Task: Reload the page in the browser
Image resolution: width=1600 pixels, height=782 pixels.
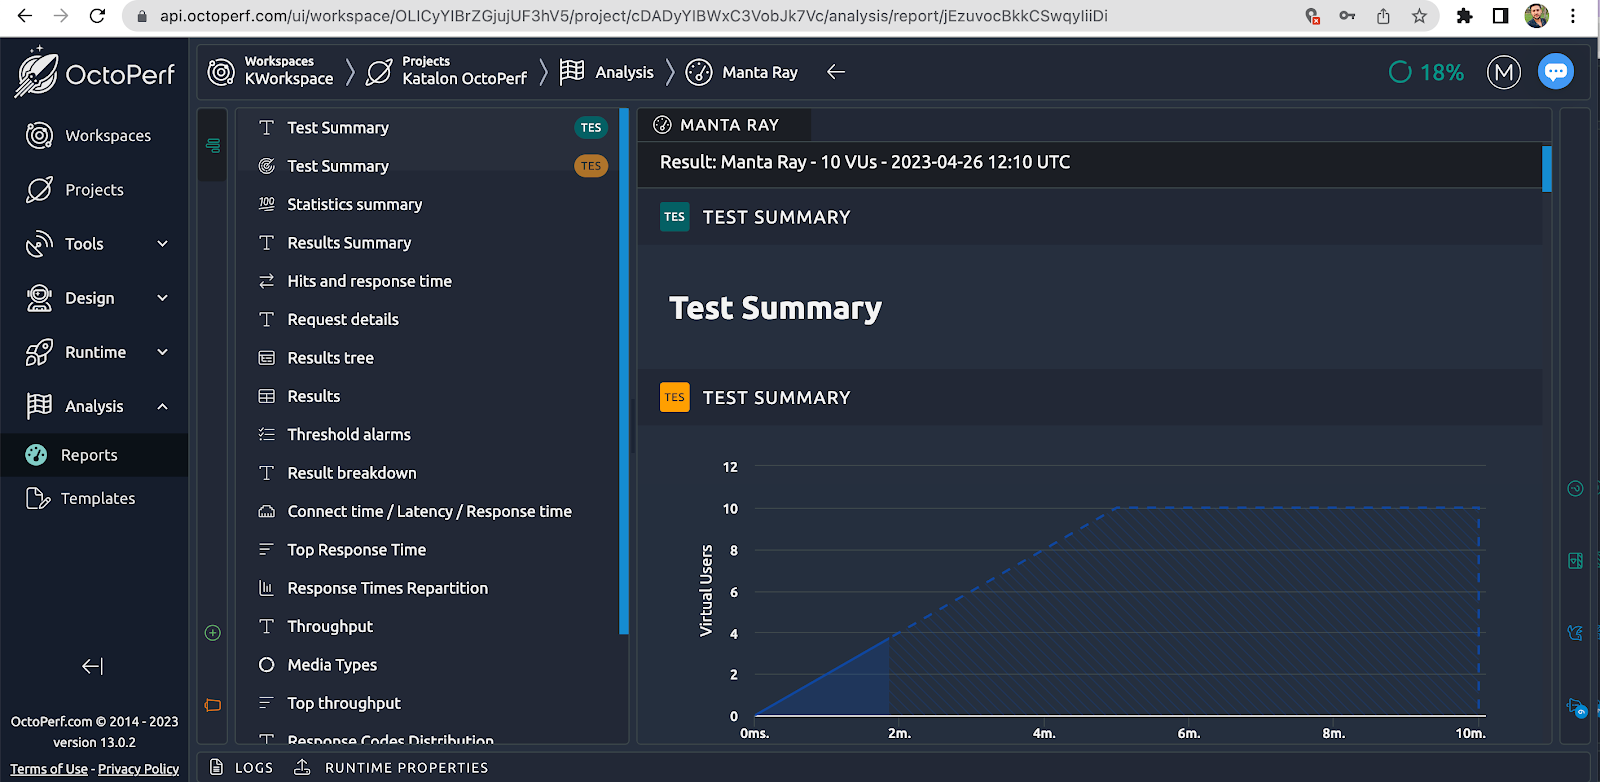Action: (97, 16)
